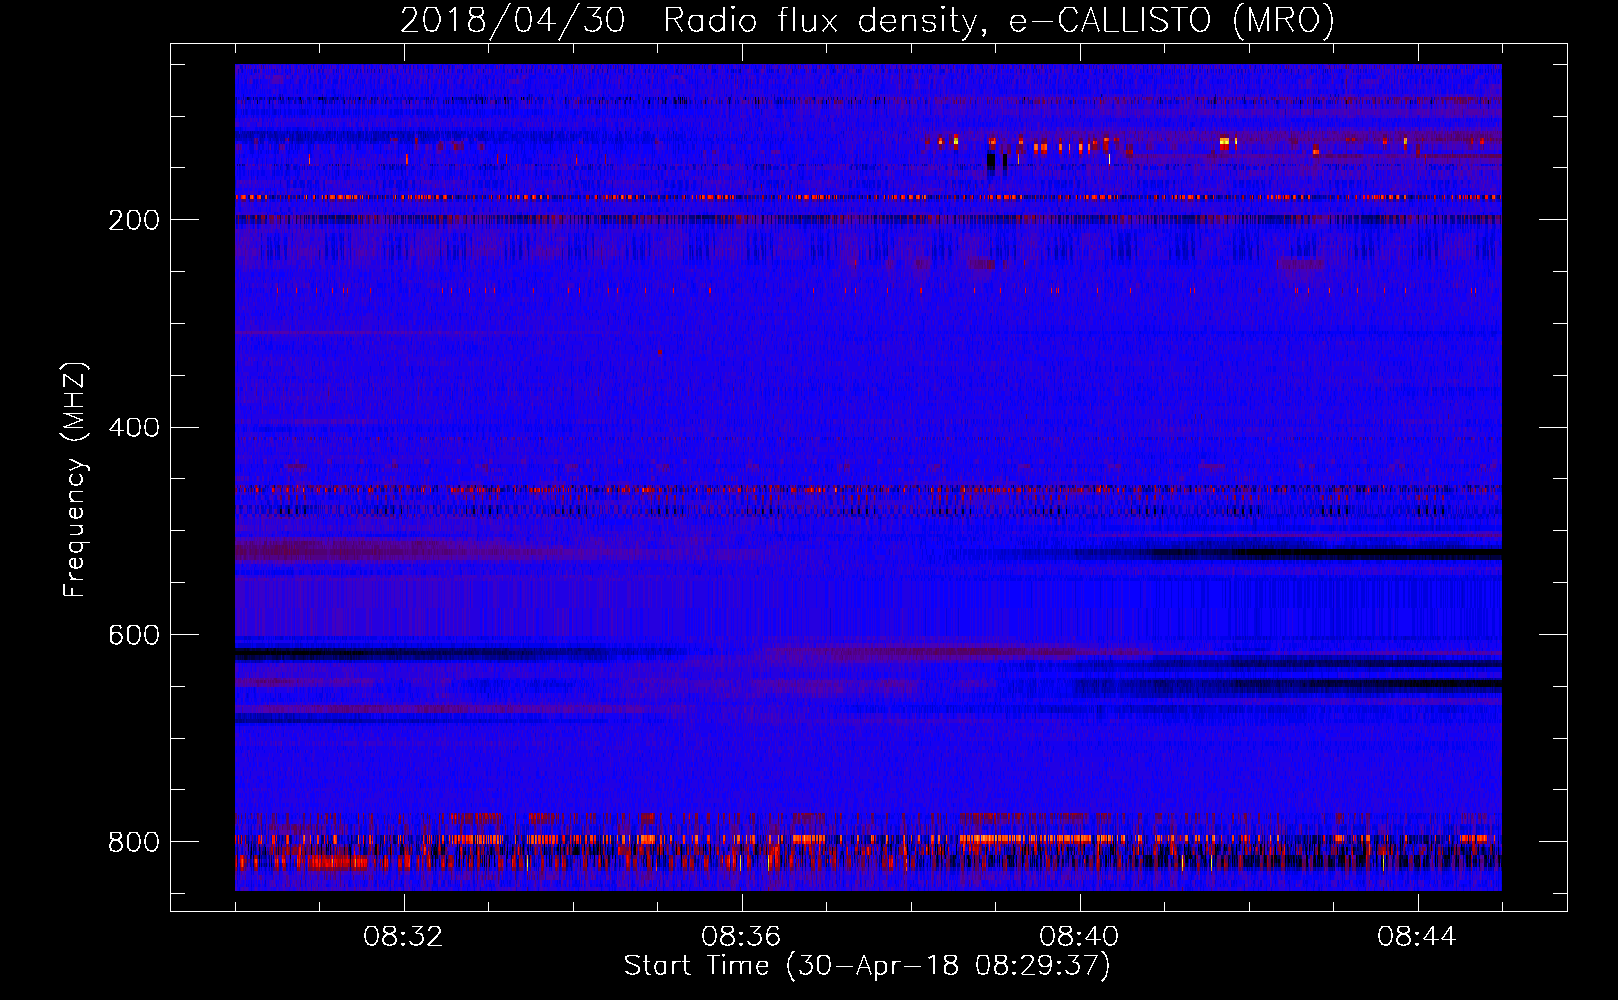Viewport: 1618px width, 1000px height.
Task: Click the "Start Time (30-Apr-18 08:29:37)" x-axis label
Action: coord(867,966)
